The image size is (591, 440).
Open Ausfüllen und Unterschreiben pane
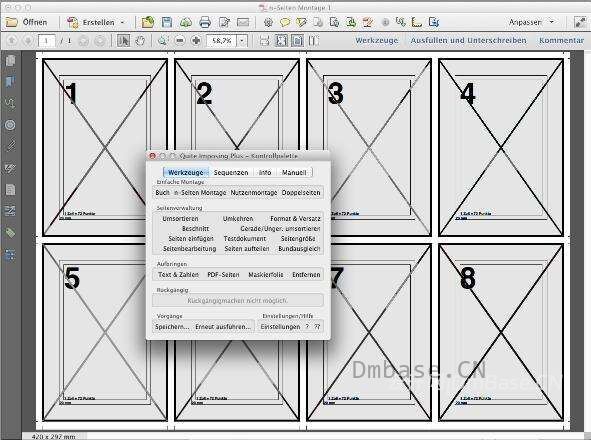point(468,40)
